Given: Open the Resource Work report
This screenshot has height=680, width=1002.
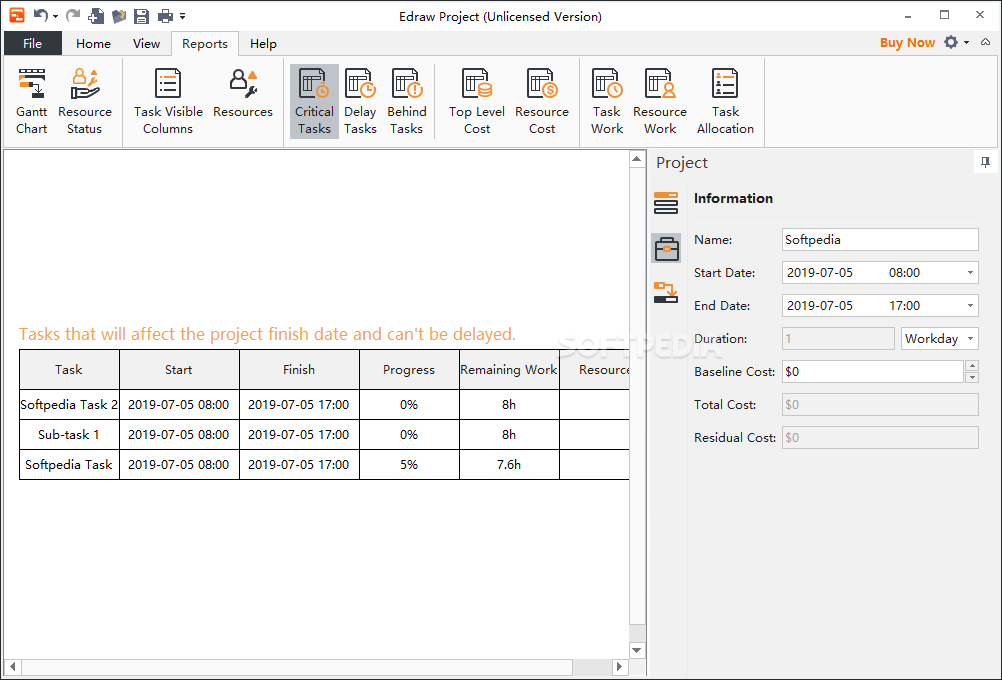Looking at the screenshot, I should [660, 102].
